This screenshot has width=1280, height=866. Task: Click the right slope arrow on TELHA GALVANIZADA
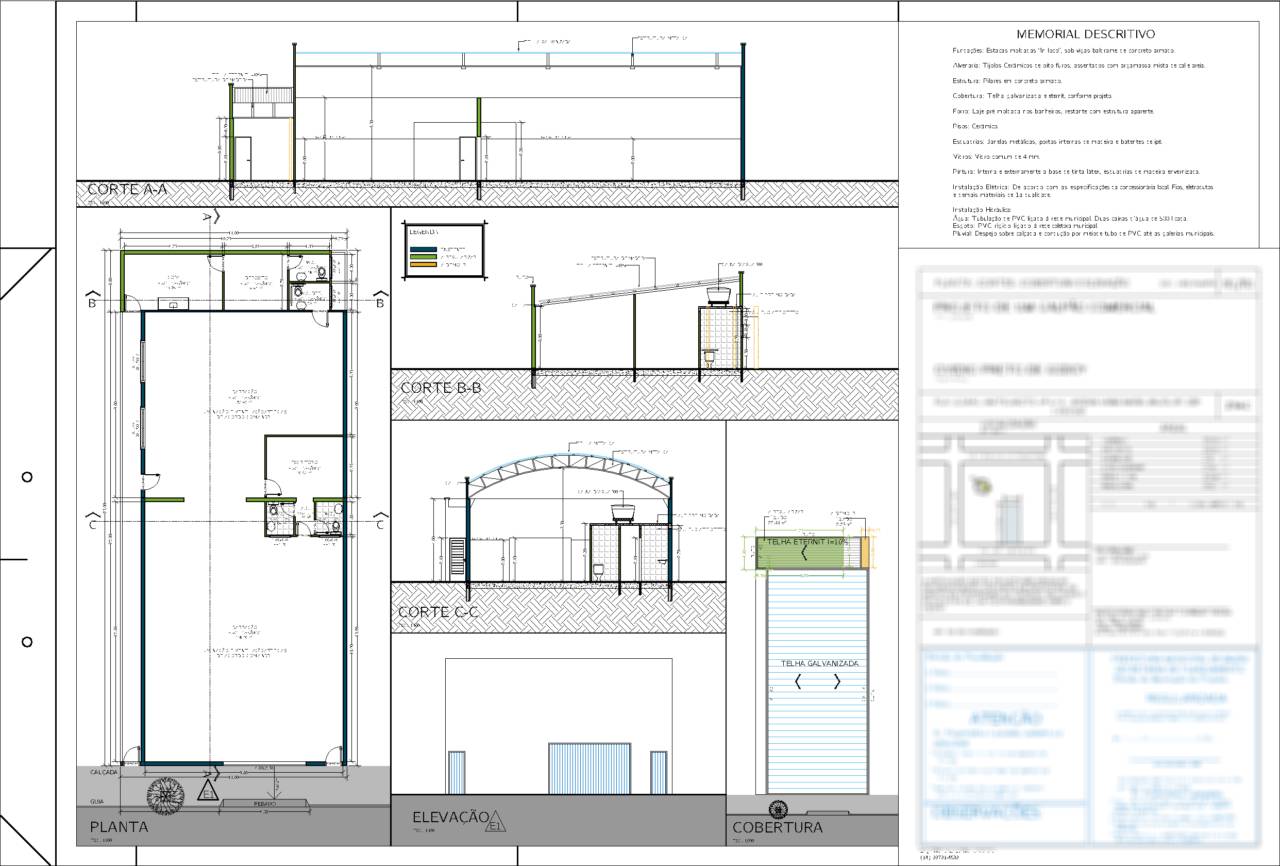point(837,682)
